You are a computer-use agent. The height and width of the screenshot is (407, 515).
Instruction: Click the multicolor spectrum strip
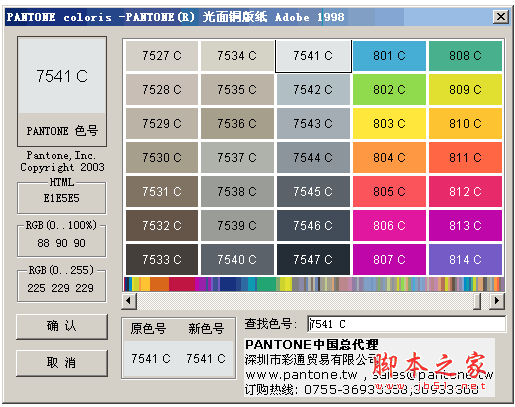(x=314, y=284)
